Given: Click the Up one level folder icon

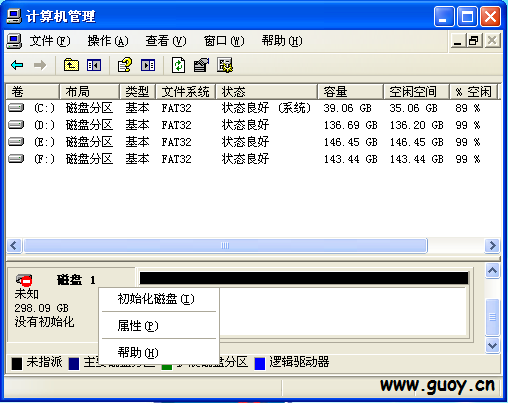Looking at the screenshot, I should (71, 65).
